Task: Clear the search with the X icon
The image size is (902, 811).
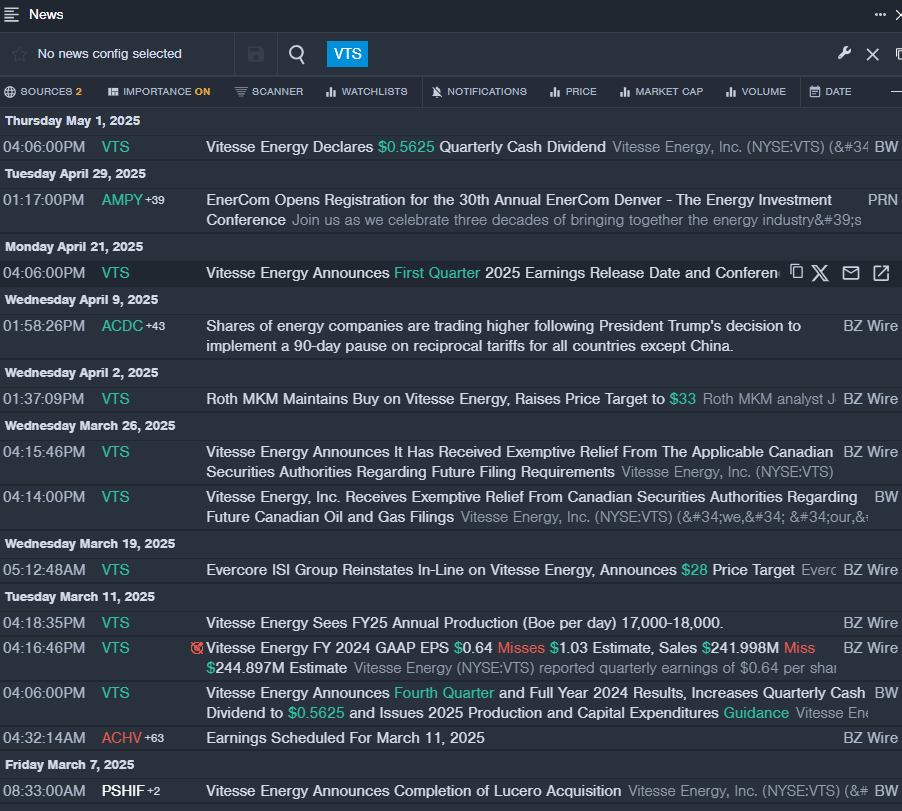Action: [x=872, y=54]
